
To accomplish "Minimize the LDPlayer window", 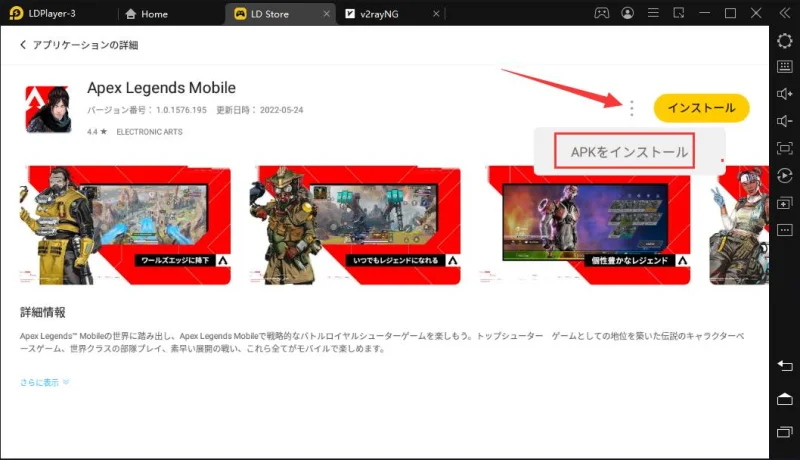I will (x=705, y=13).
